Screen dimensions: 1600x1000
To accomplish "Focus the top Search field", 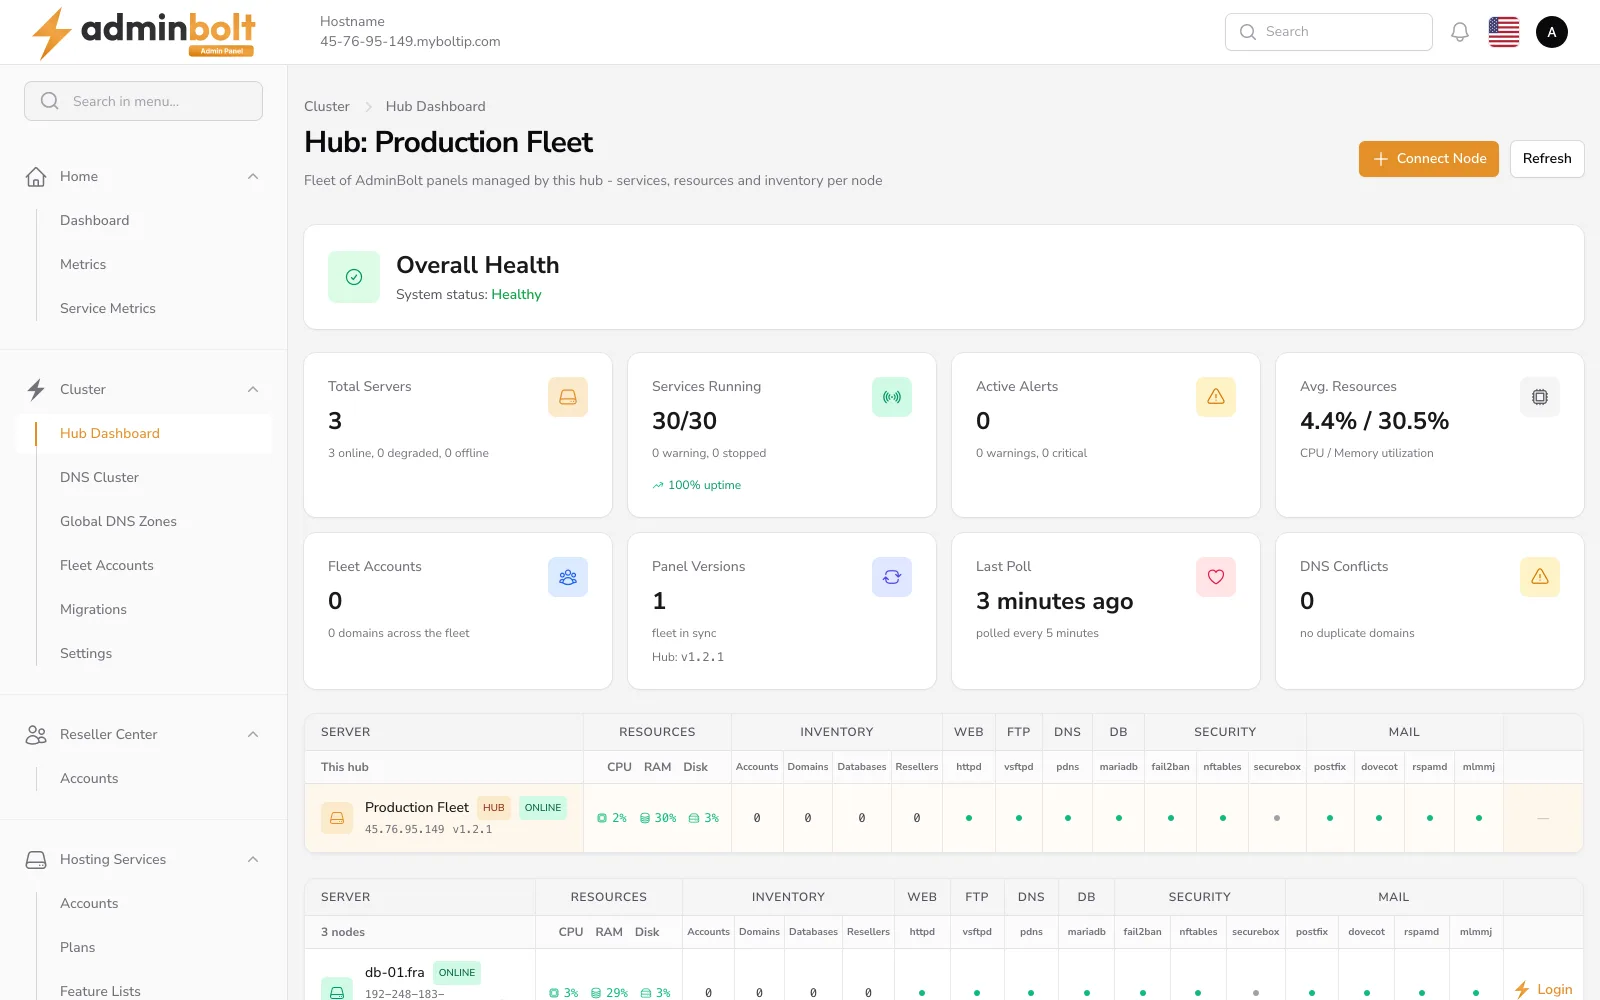I will coord(1328,32).
